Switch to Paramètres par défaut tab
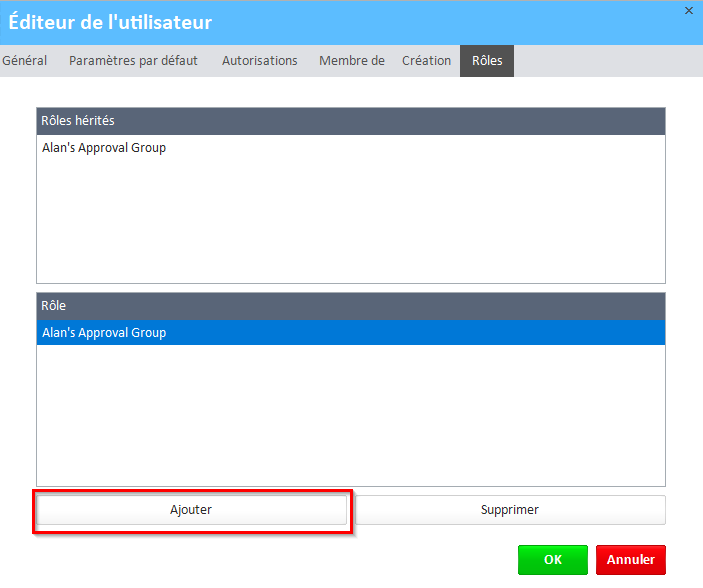703x588 pixels. tap(133, 61)
